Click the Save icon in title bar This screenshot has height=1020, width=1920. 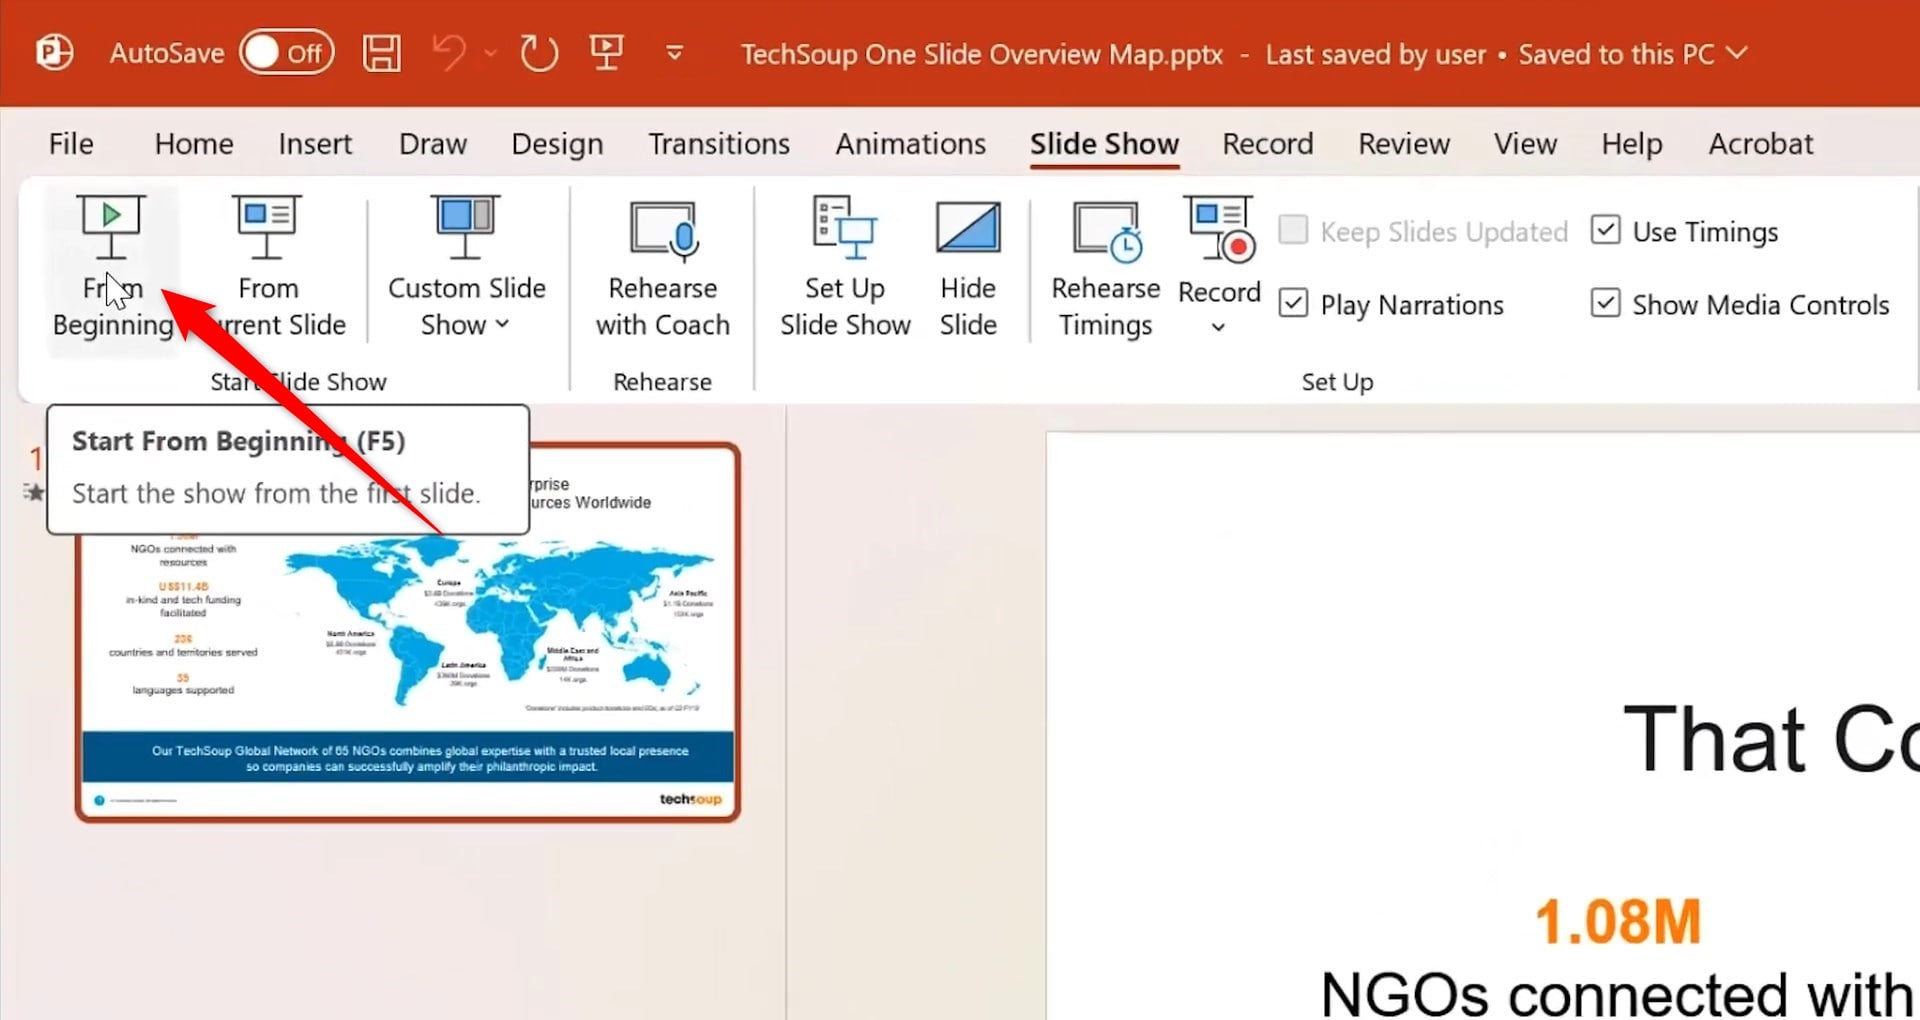(381, 53)
